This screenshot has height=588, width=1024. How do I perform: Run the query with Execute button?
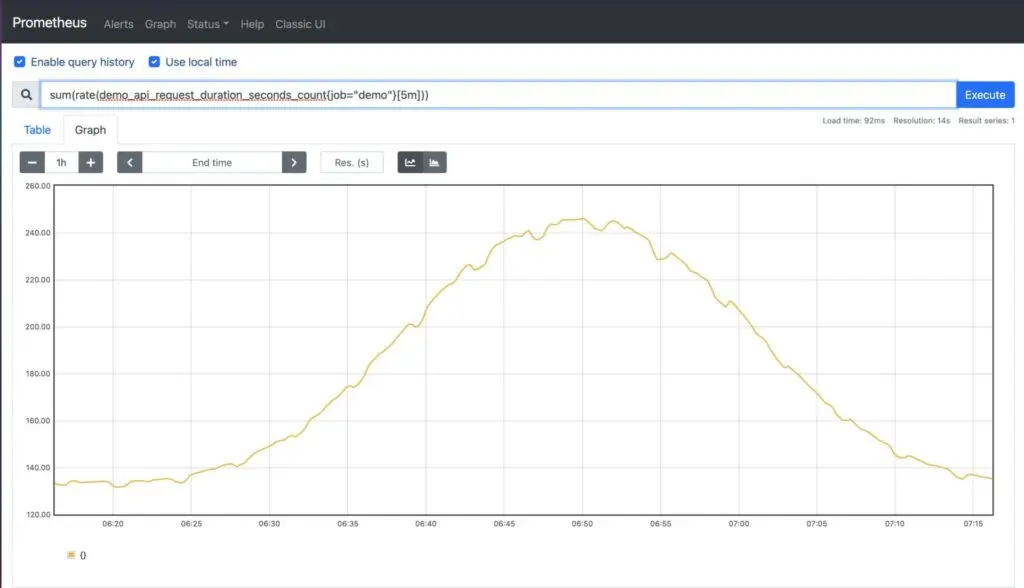985,95
